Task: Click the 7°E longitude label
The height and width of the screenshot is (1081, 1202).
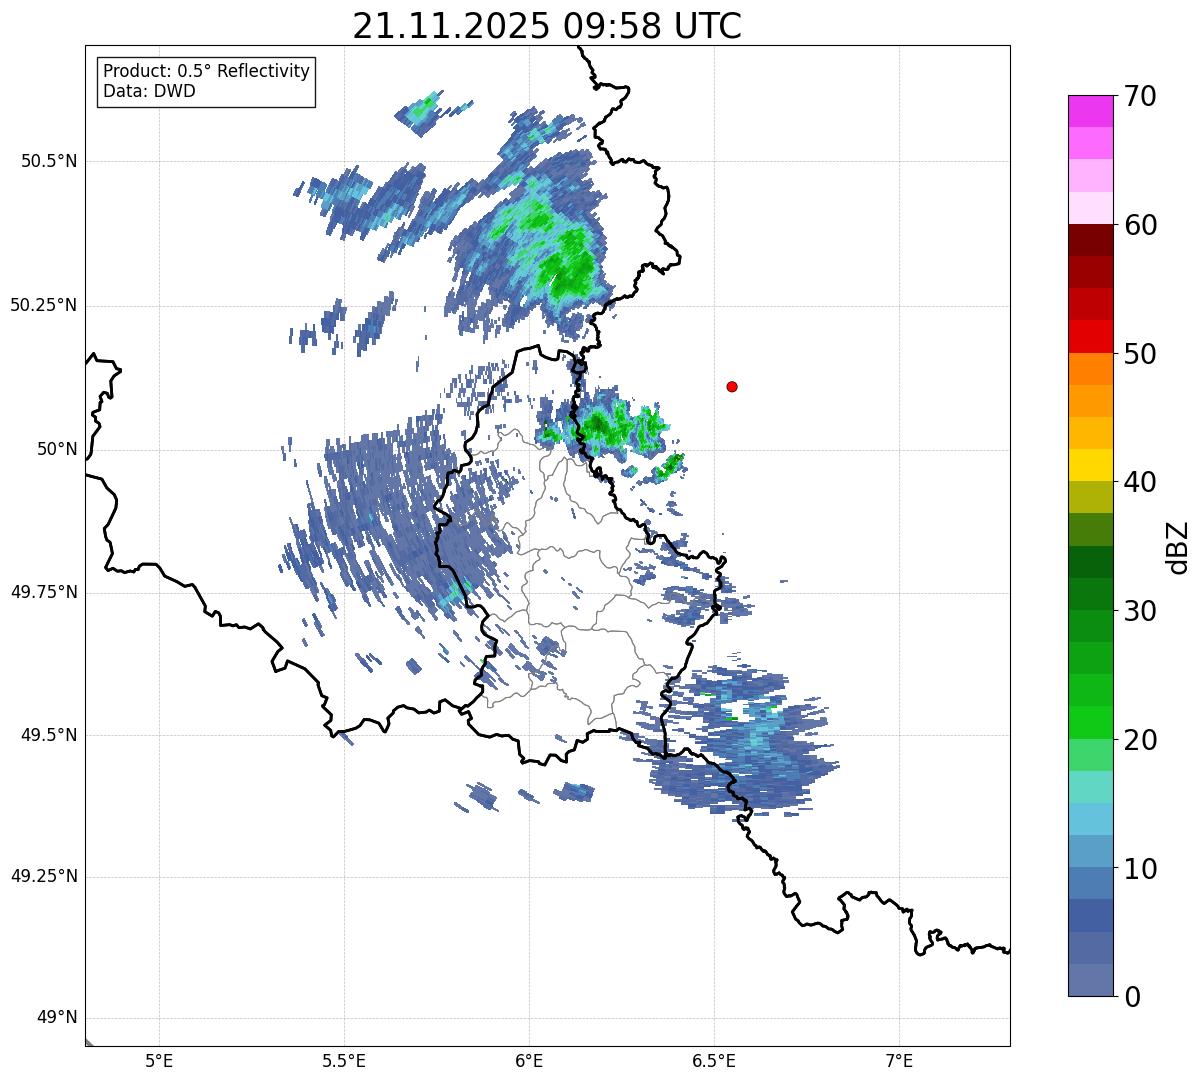Action: click(x=899, y=1061)
